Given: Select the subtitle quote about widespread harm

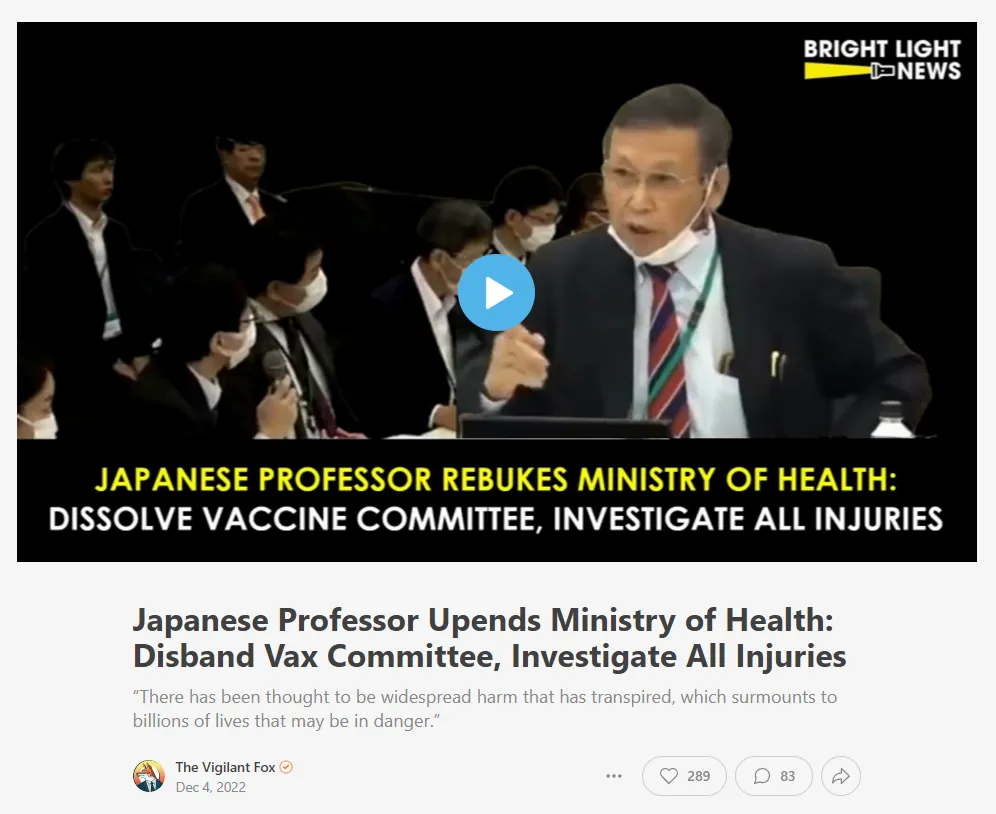Looking at the screenshot, I should [485, 709].
